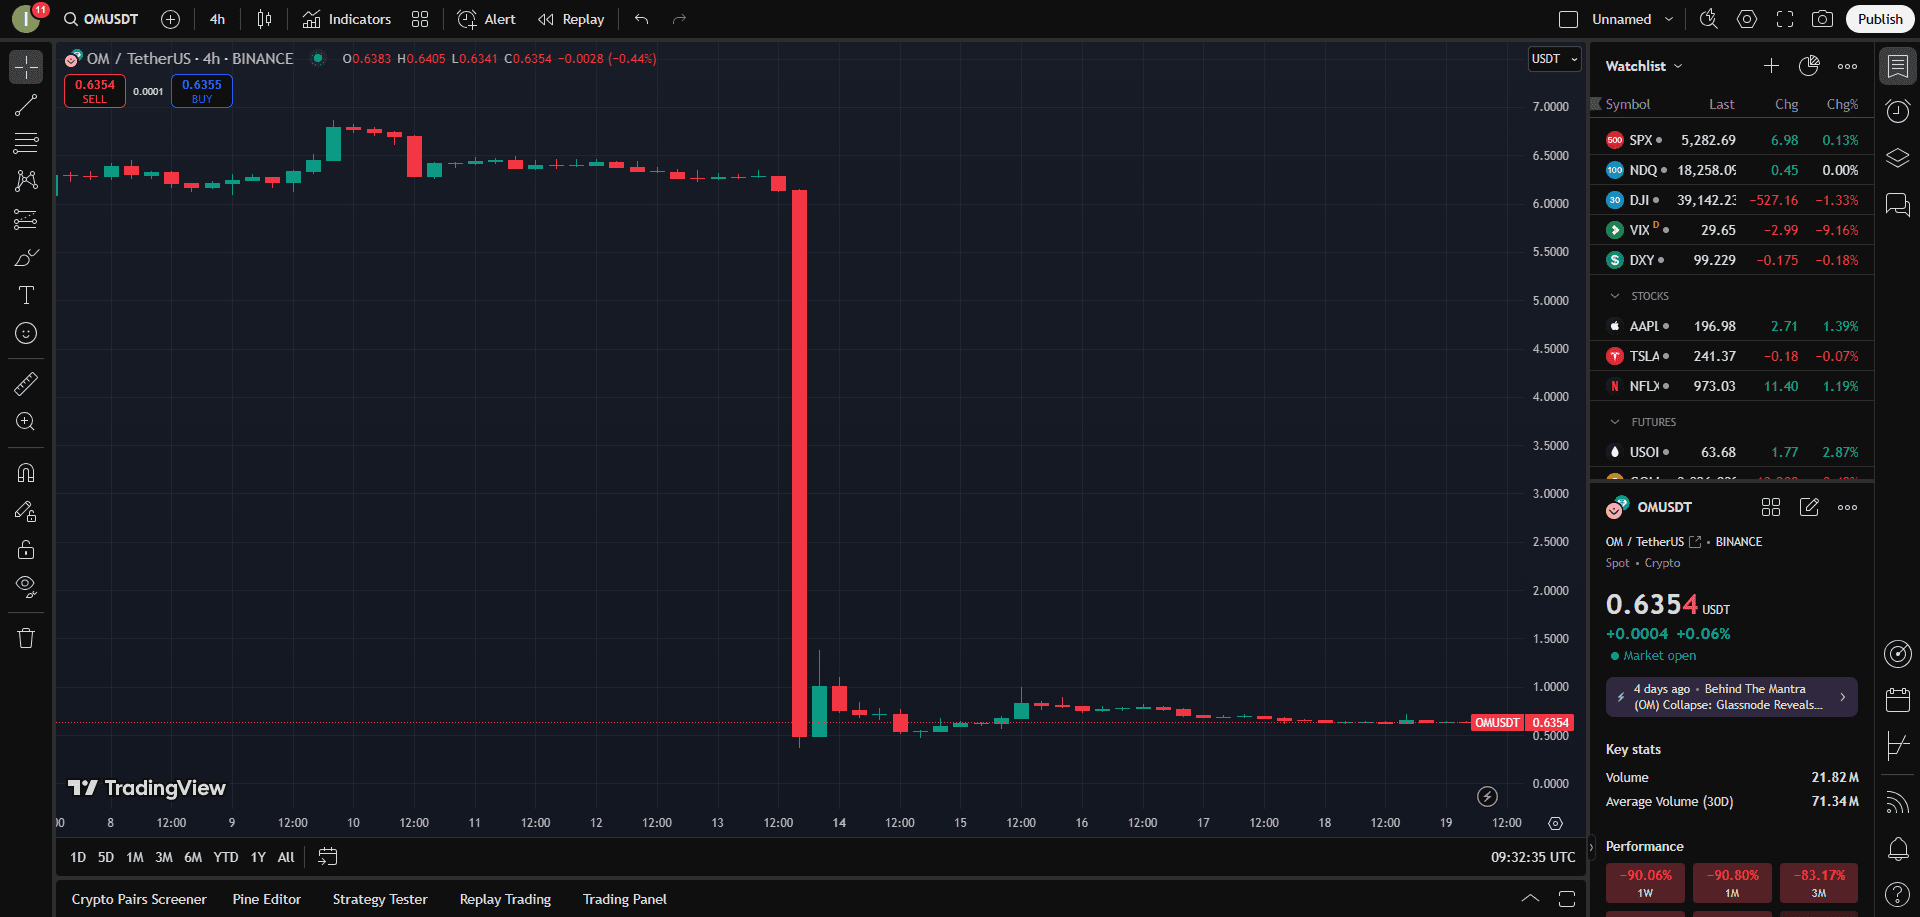Activate the zoom in tool
This screenshot has width=1920, height=917.
click(x=26, y=422)
